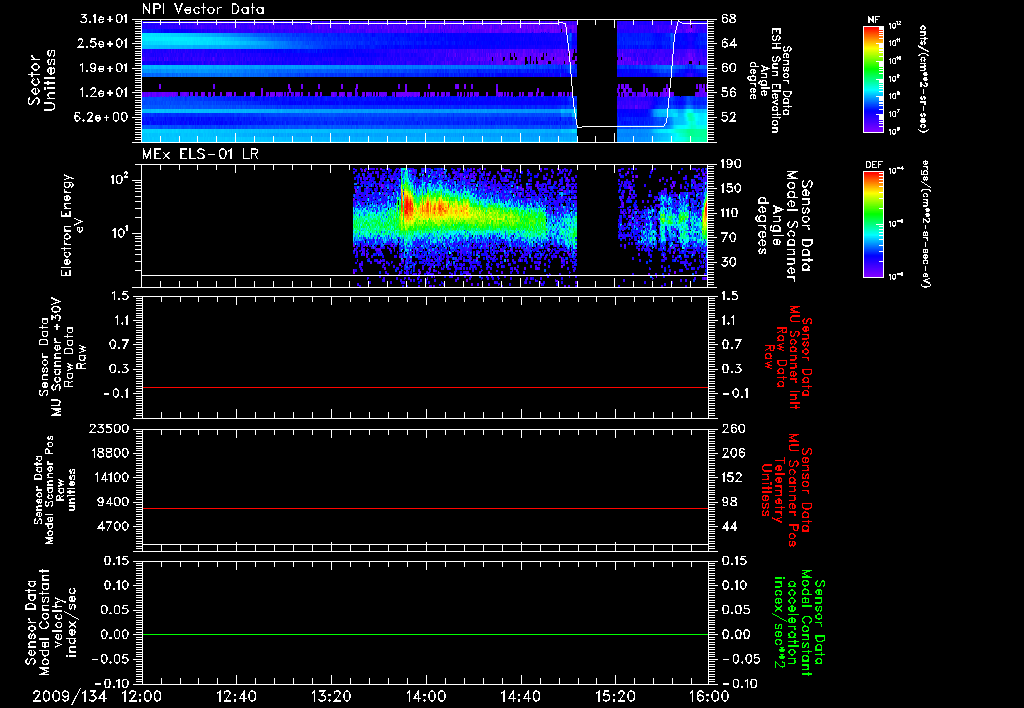Click the 110 scanner angle tick label

pyautogui.click(x=731, y=213)
